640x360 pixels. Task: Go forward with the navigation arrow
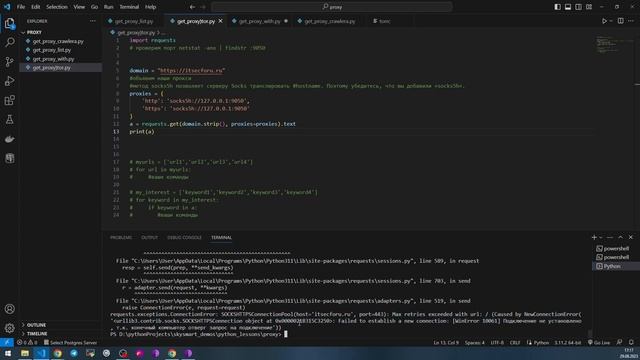click(203, 7)
